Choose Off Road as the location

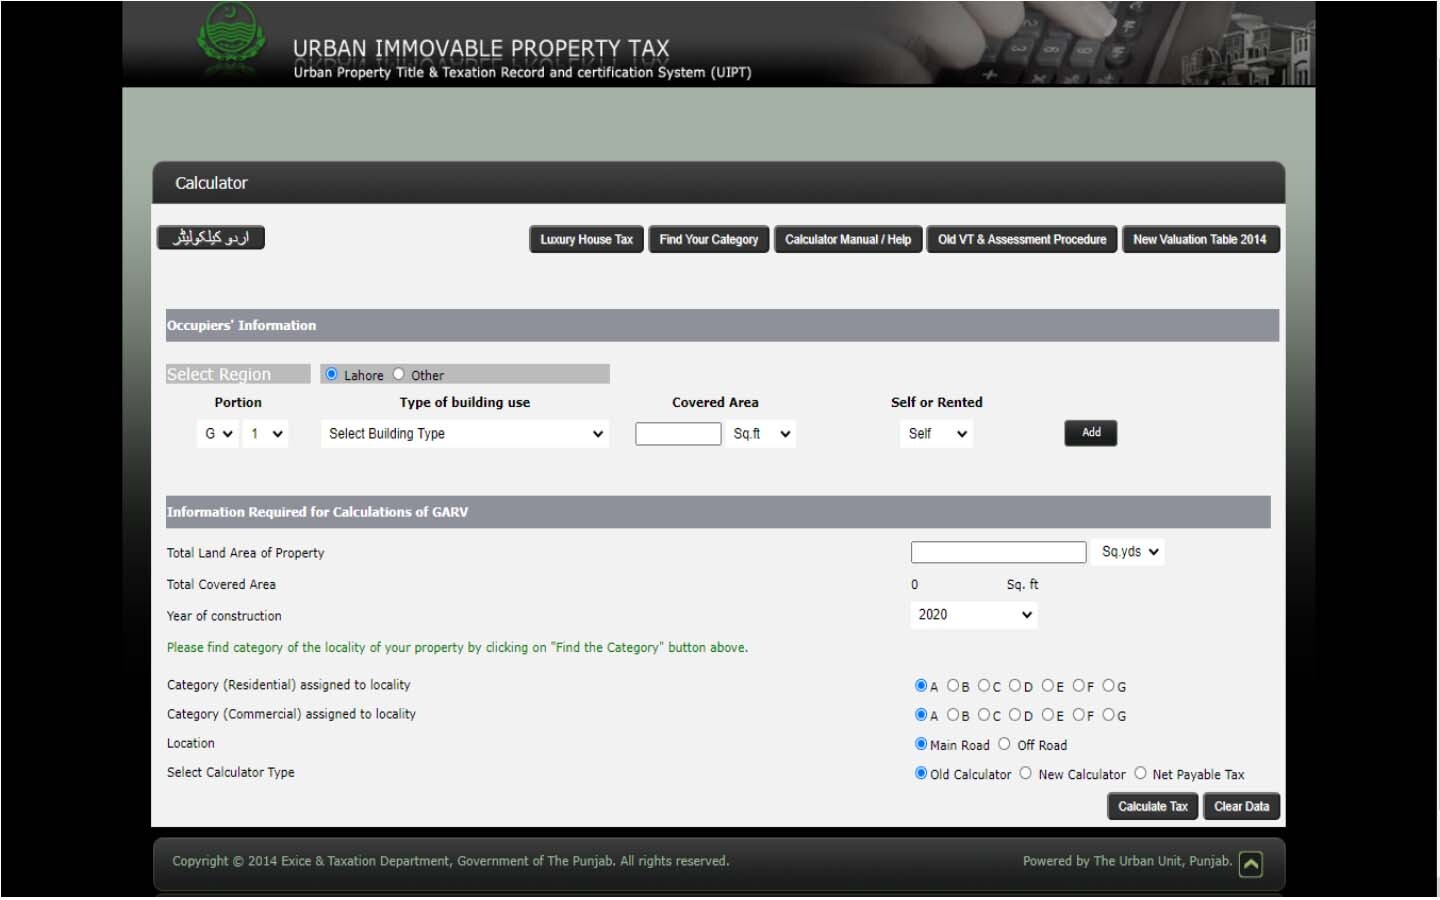tap(1004, 744)
